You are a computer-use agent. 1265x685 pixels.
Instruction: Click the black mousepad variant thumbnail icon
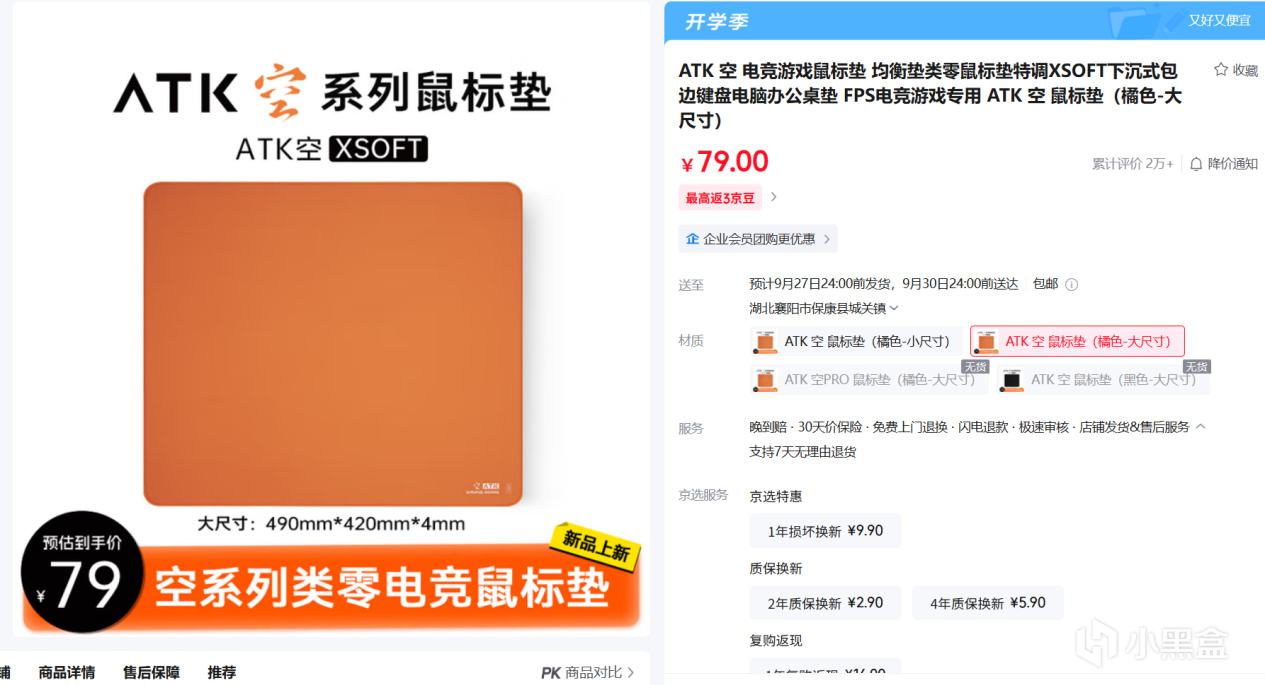point(1012,380)
